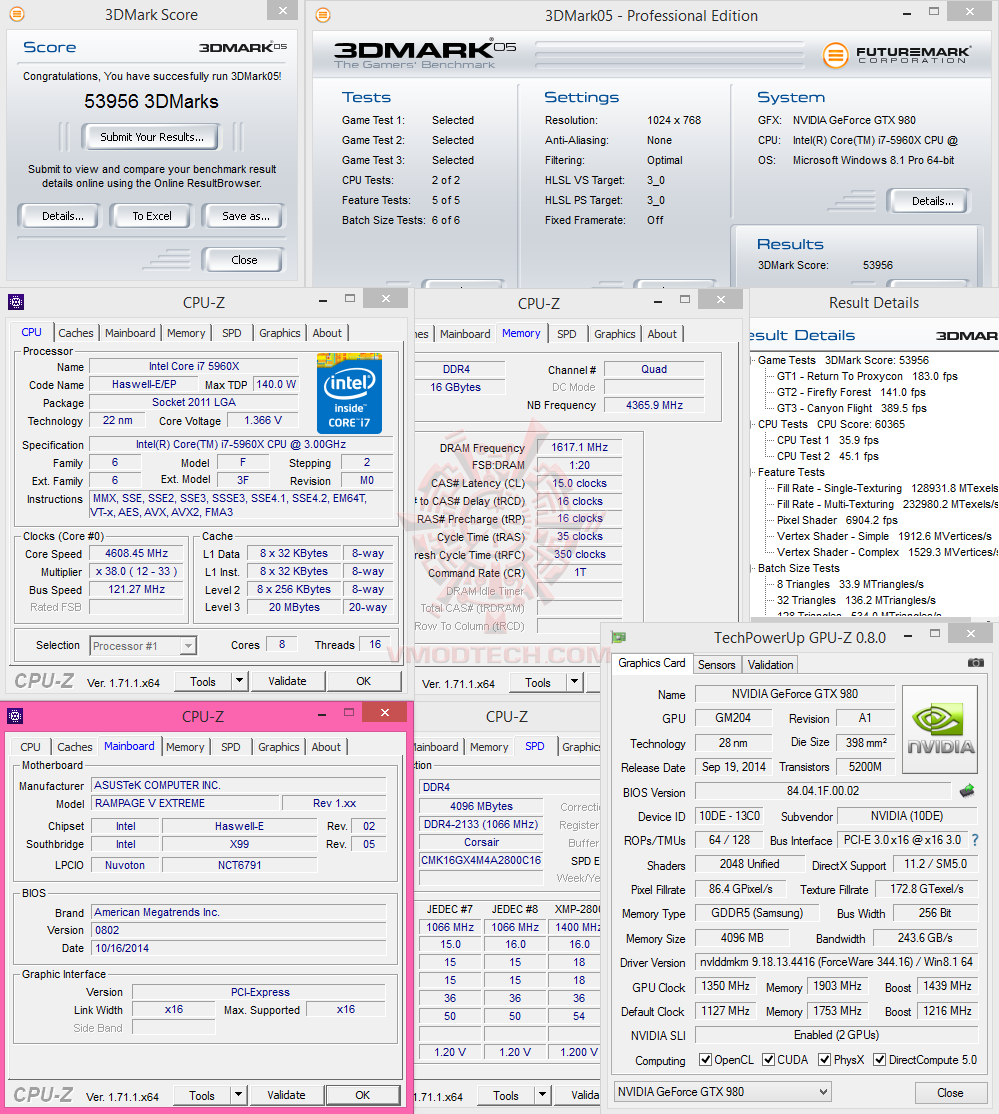Viewport: 999px width, 1114px height.
Task: Collapse the Feature Tests tree node
Action: coord(752,472)
